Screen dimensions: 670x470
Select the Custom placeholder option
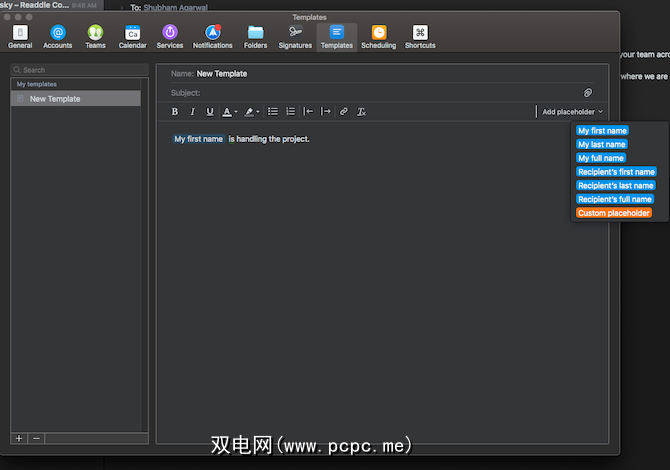[x=614, y=213]
